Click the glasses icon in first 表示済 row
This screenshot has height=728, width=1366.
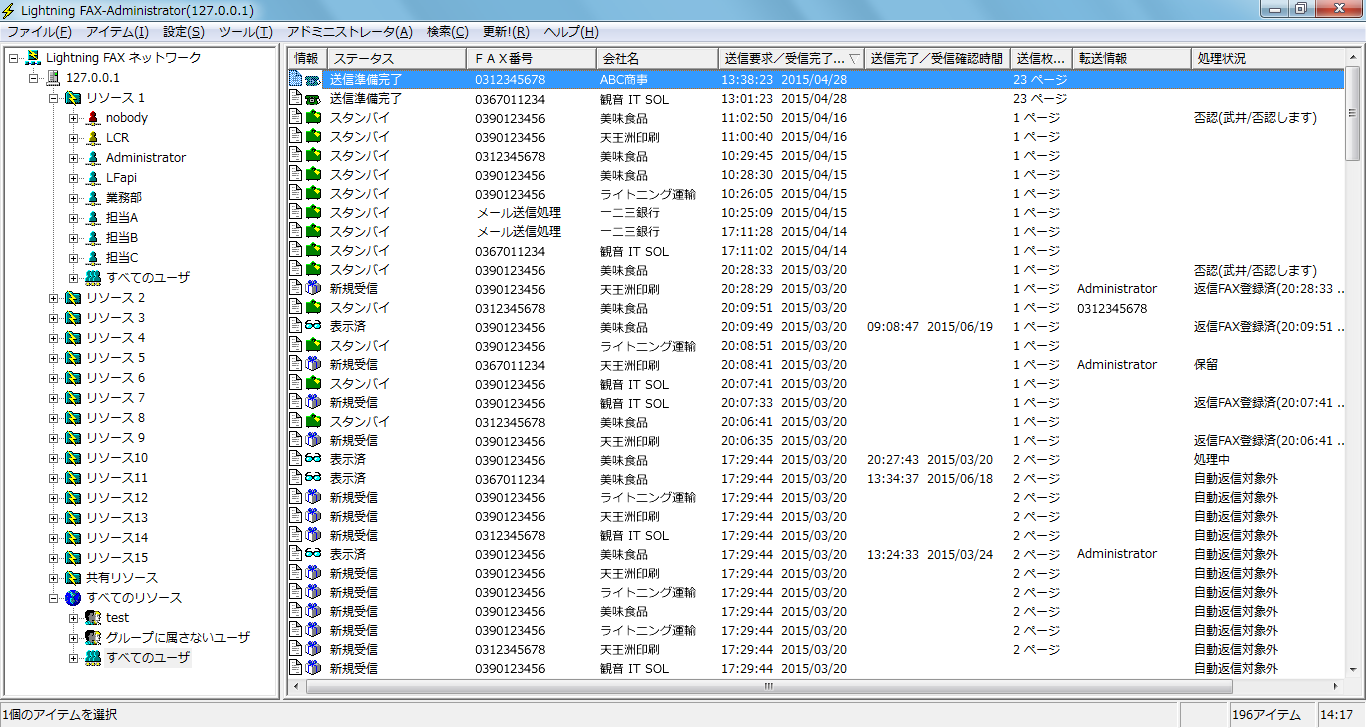click(313, 327)
